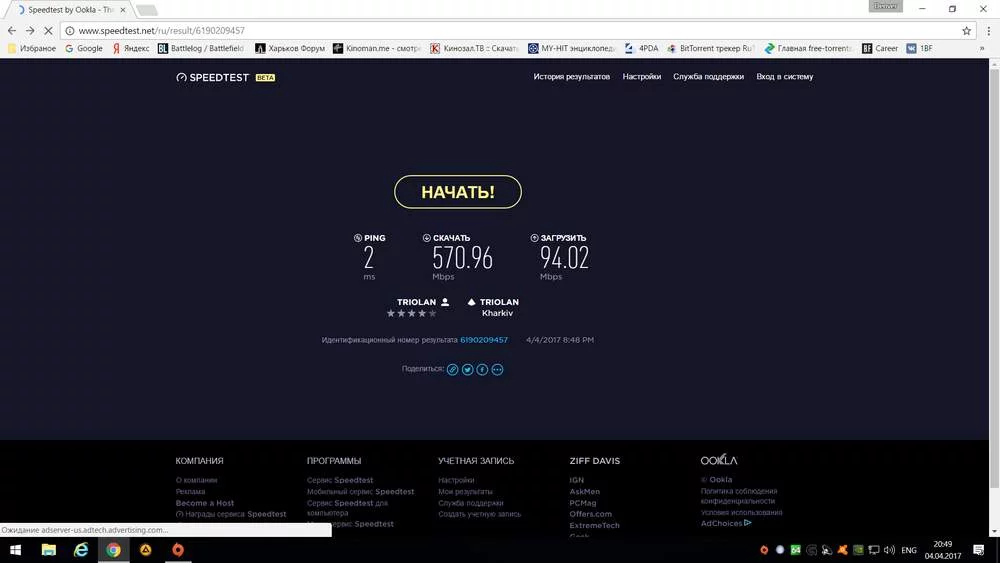Image resolution: width=1000 pixels, height=563 pixels.
Task: Open the Windows Start menu
Action: pos(15,550)
